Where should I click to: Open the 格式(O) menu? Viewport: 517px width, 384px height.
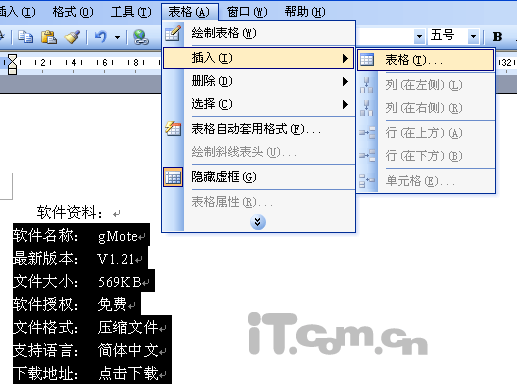pos(73,12)
